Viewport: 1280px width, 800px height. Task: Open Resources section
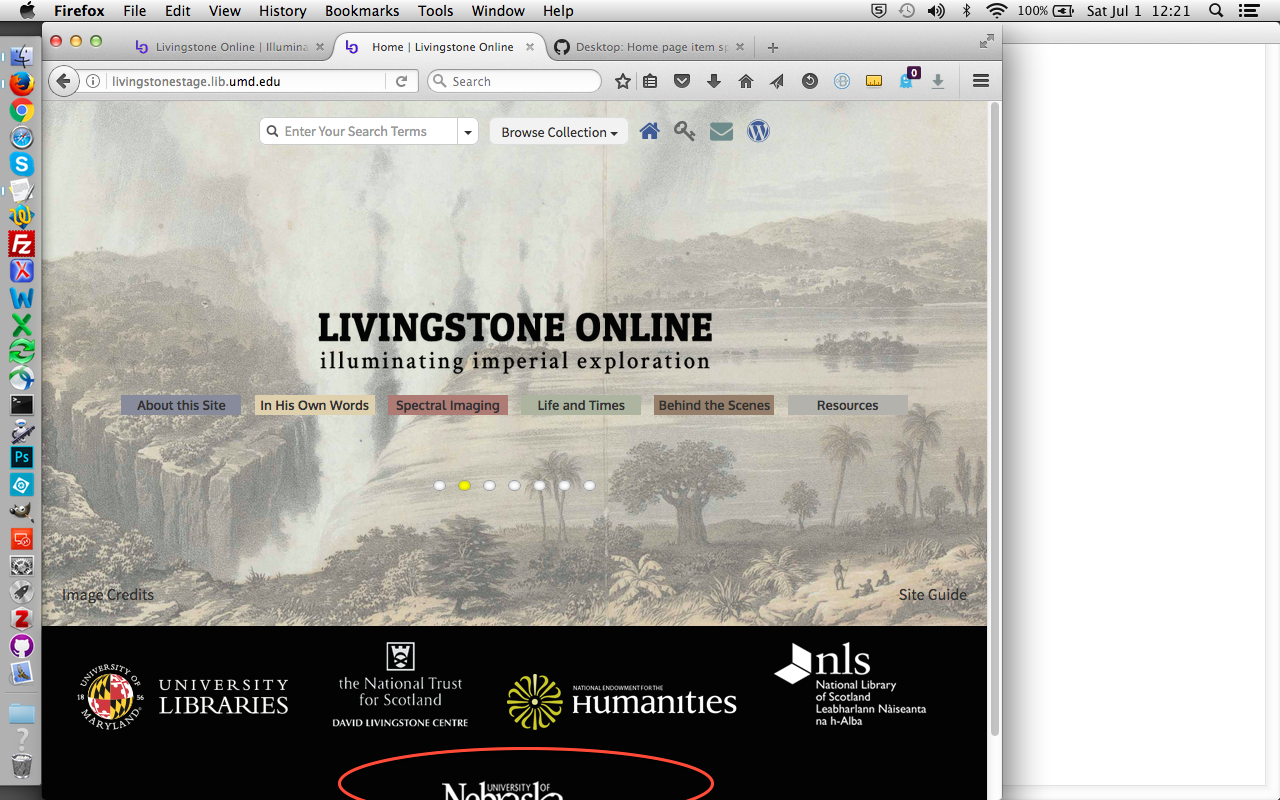848,405
